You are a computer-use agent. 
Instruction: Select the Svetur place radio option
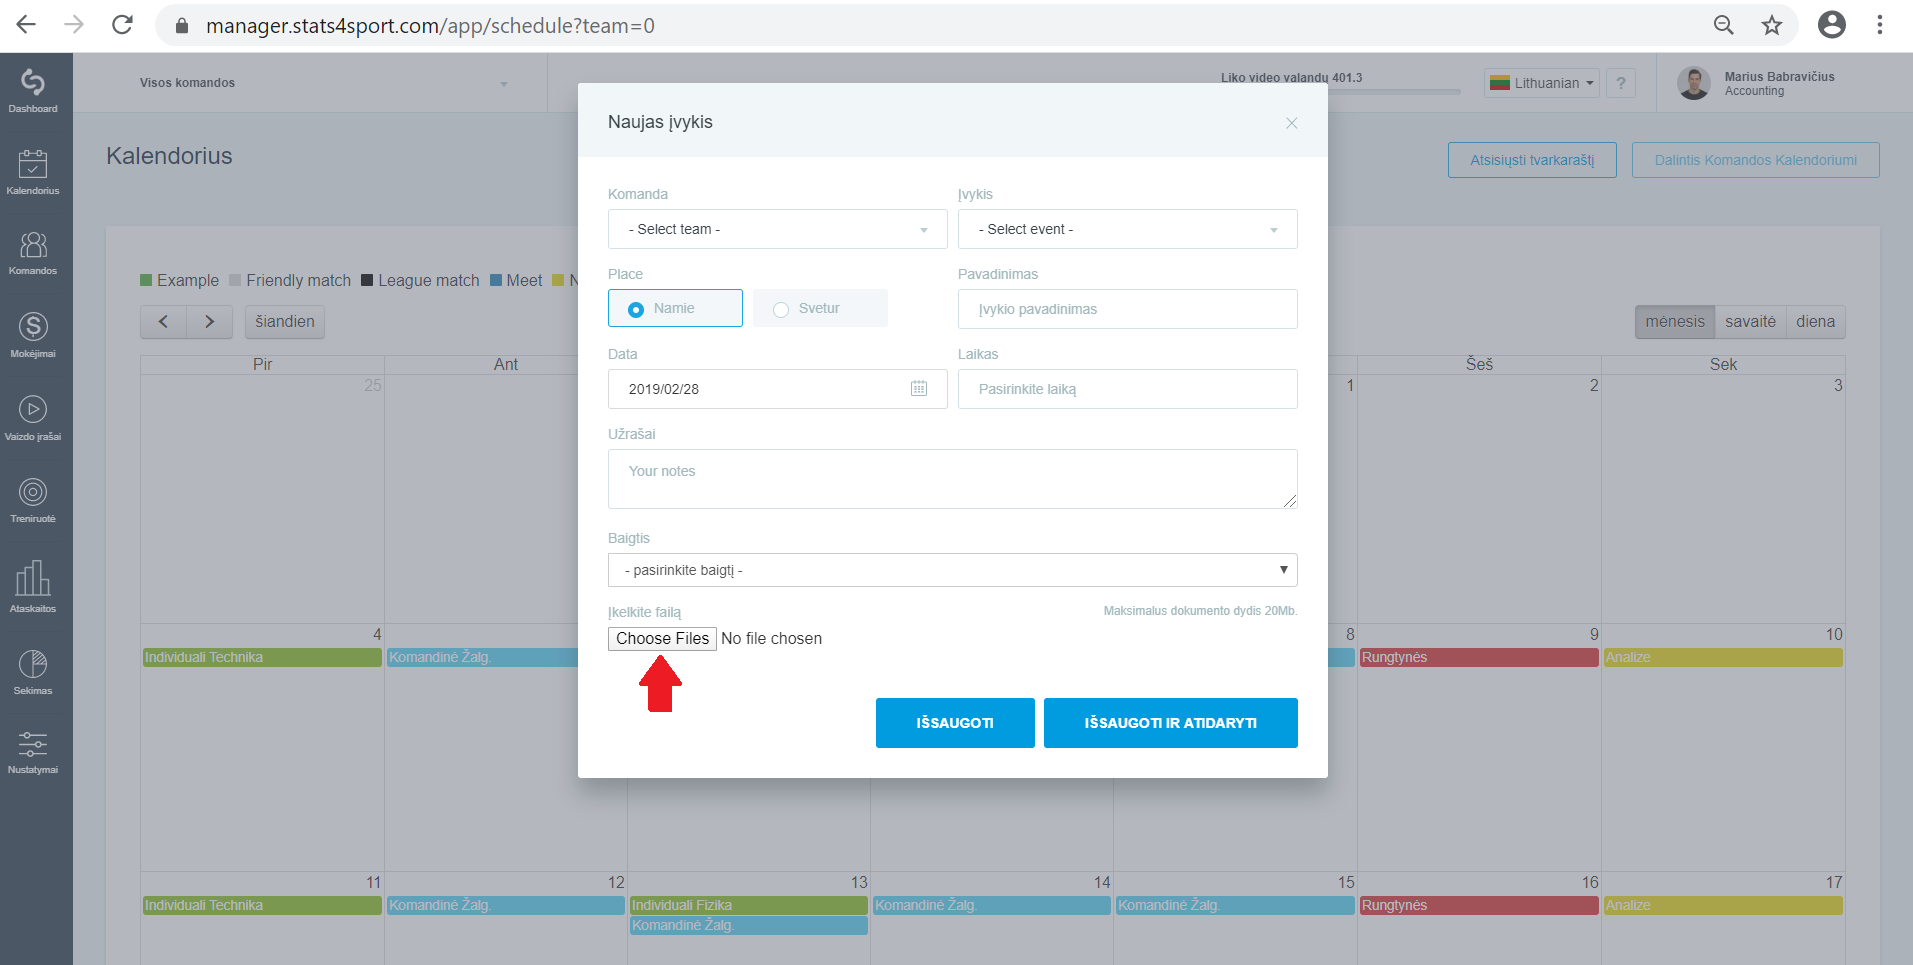[820, 308]
